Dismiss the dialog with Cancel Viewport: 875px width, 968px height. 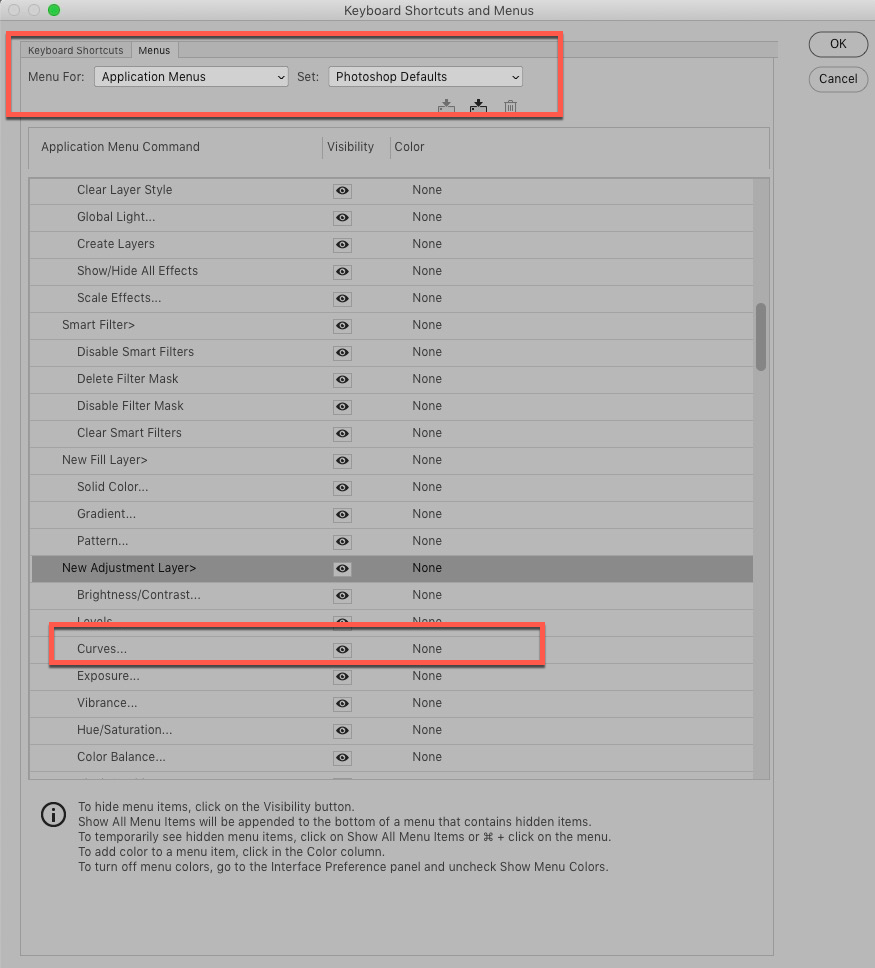tap(837, 79)
